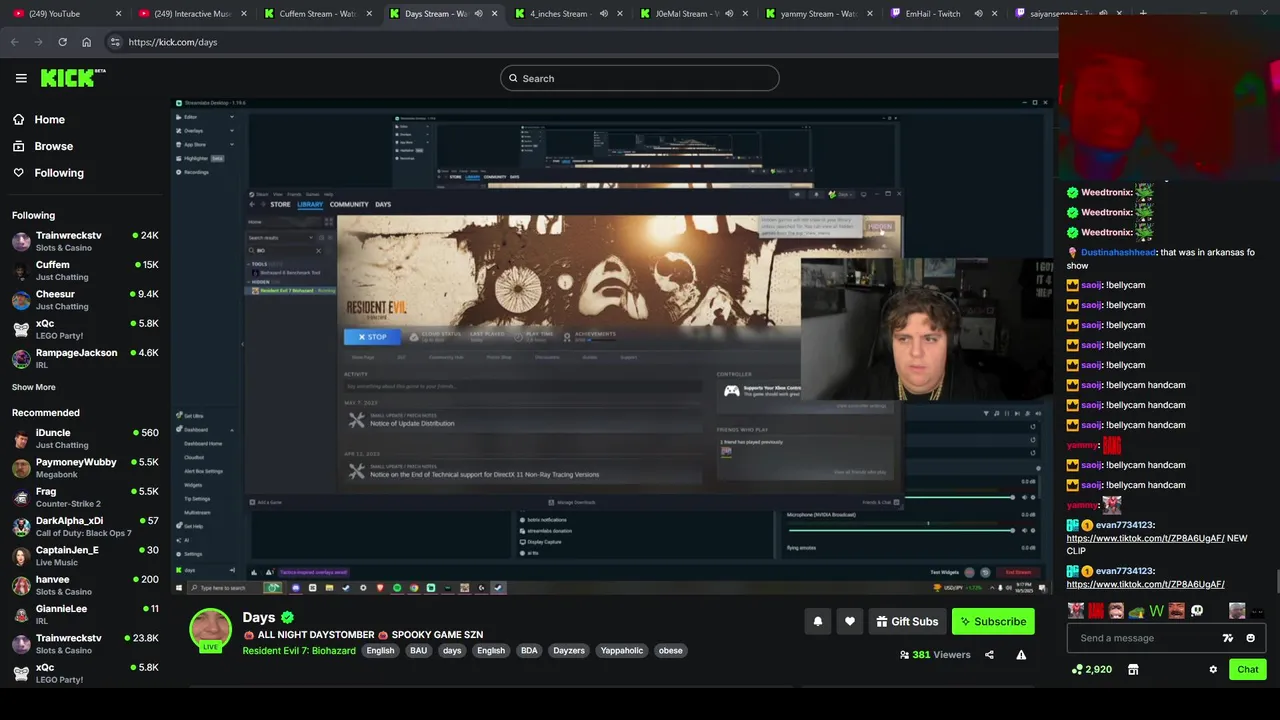Screen dimensions: 1280x720
Task: Reload the page
Action: point(62,42)
